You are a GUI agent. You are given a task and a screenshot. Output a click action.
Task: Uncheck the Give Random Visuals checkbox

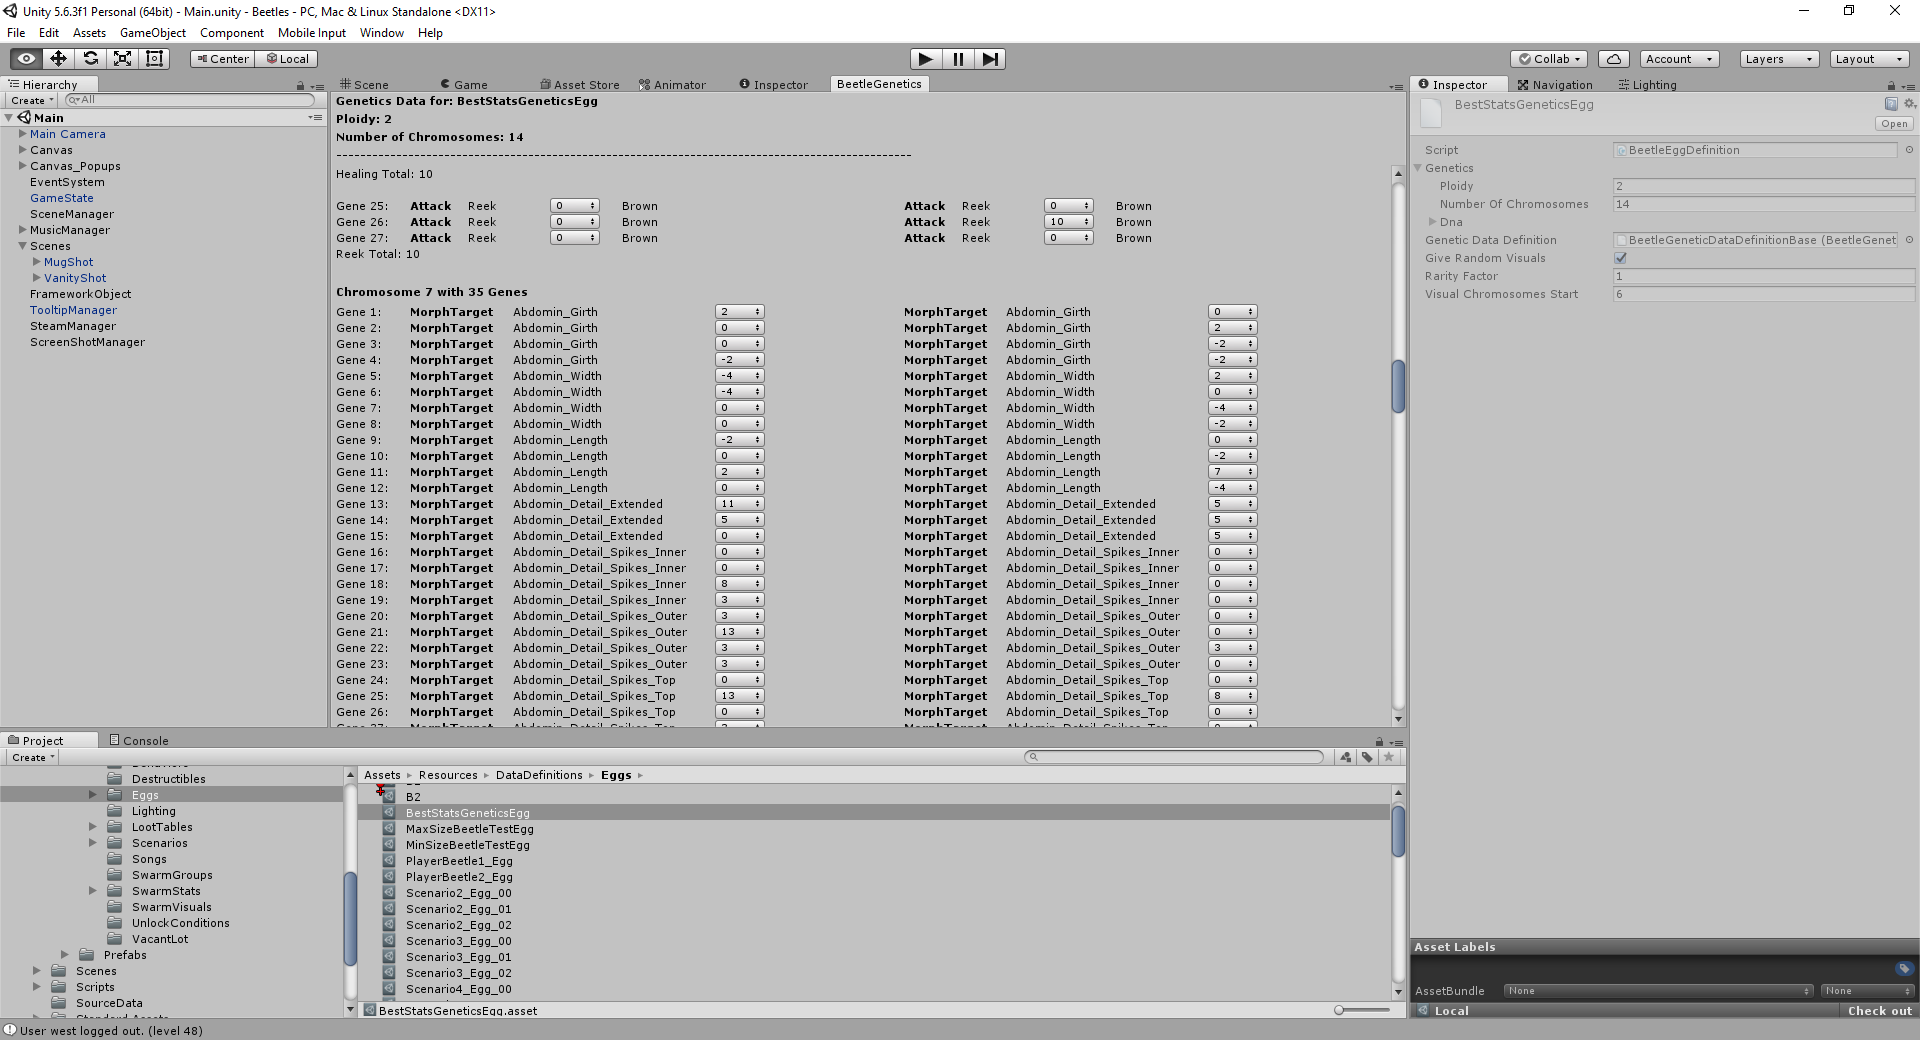click(1620, 258)
